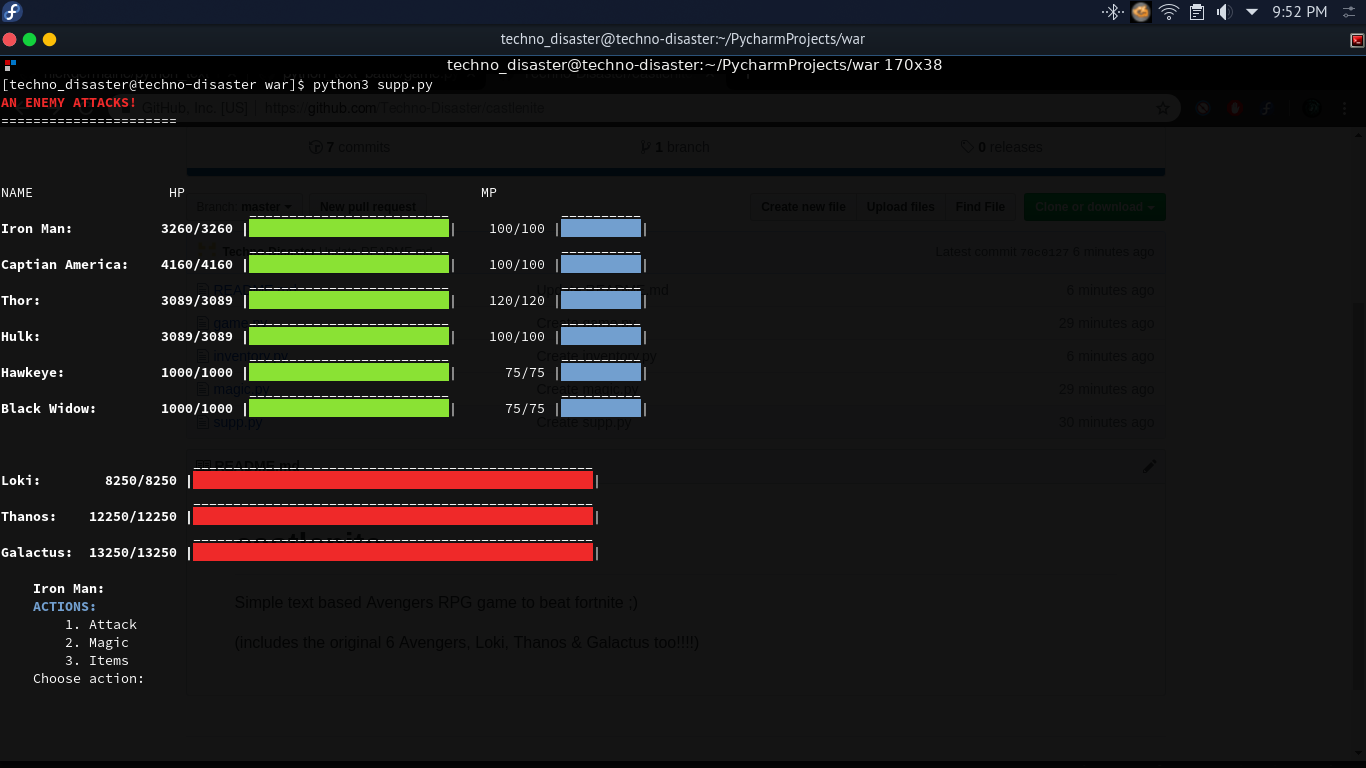Open the 0 releases link in GitHub
This screenshot has height=768, width=1366.
[x=1001, y=147]
